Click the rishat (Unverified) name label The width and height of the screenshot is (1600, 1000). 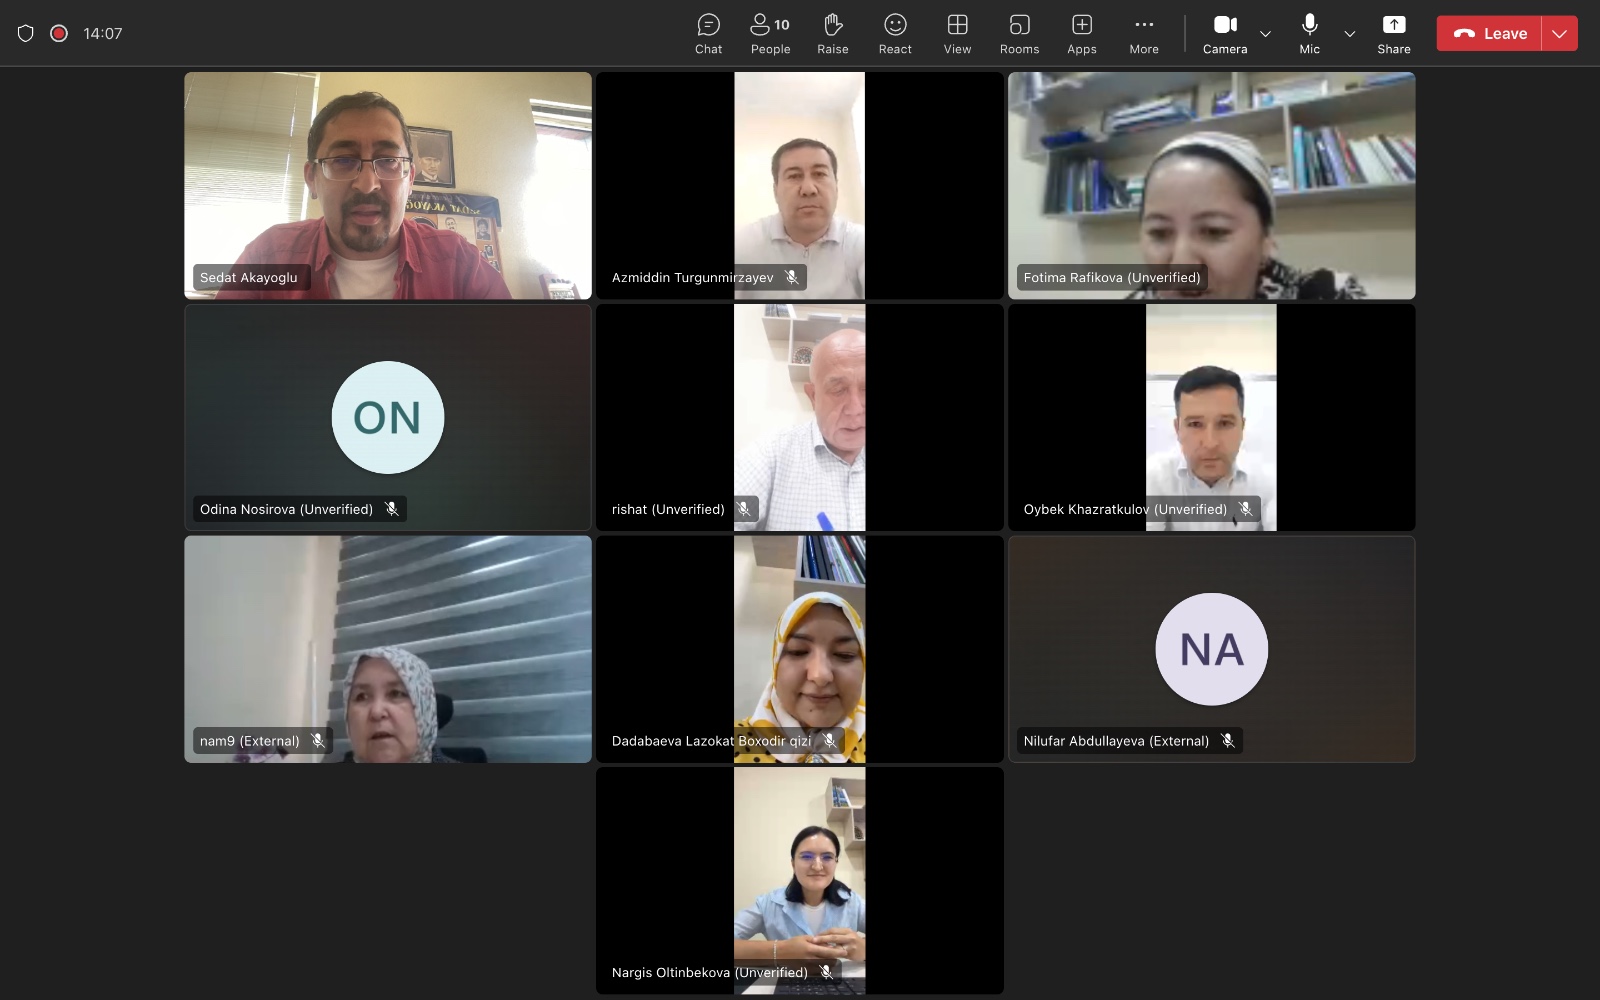[668, 509]
